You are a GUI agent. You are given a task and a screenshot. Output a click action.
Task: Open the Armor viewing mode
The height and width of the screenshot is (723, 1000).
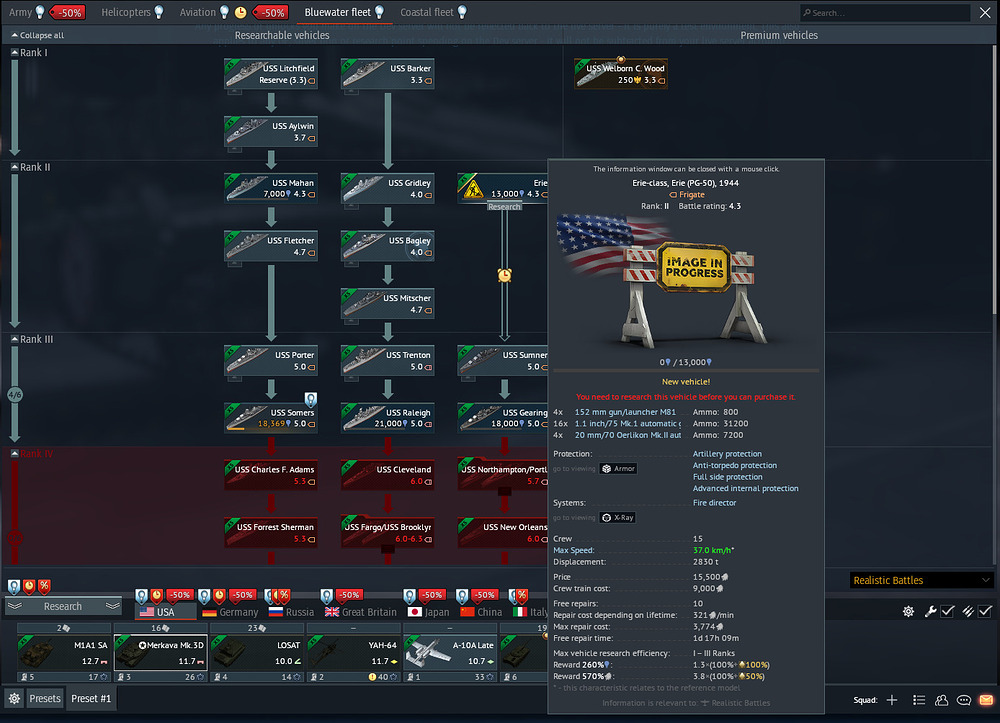pyautogui.click(x=619, y=469)
